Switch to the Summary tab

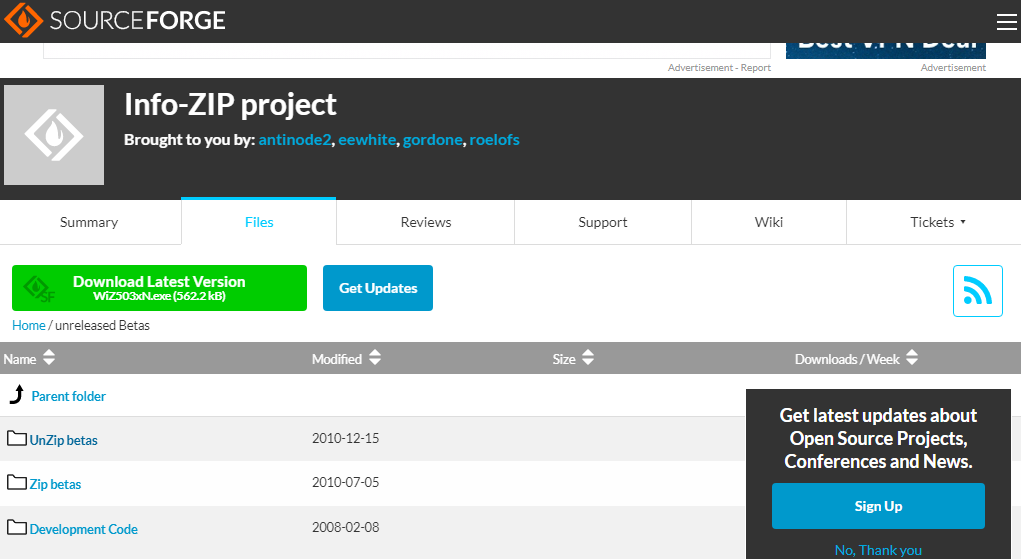pyautogui.click(x=89, y=222)
